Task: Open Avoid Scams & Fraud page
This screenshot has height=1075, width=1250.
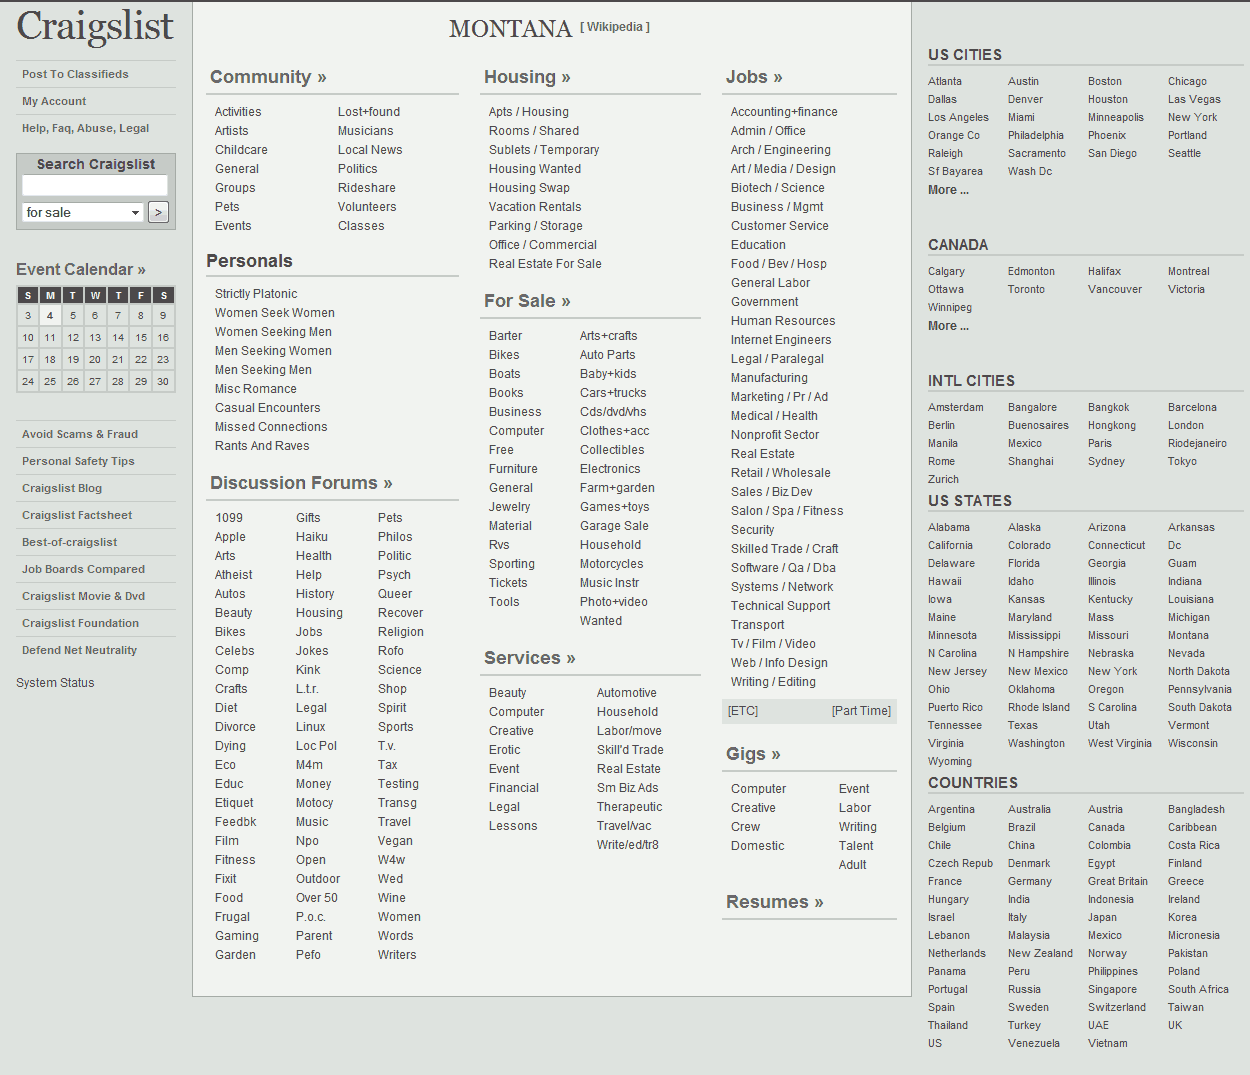Action: (x=80, y=434)
